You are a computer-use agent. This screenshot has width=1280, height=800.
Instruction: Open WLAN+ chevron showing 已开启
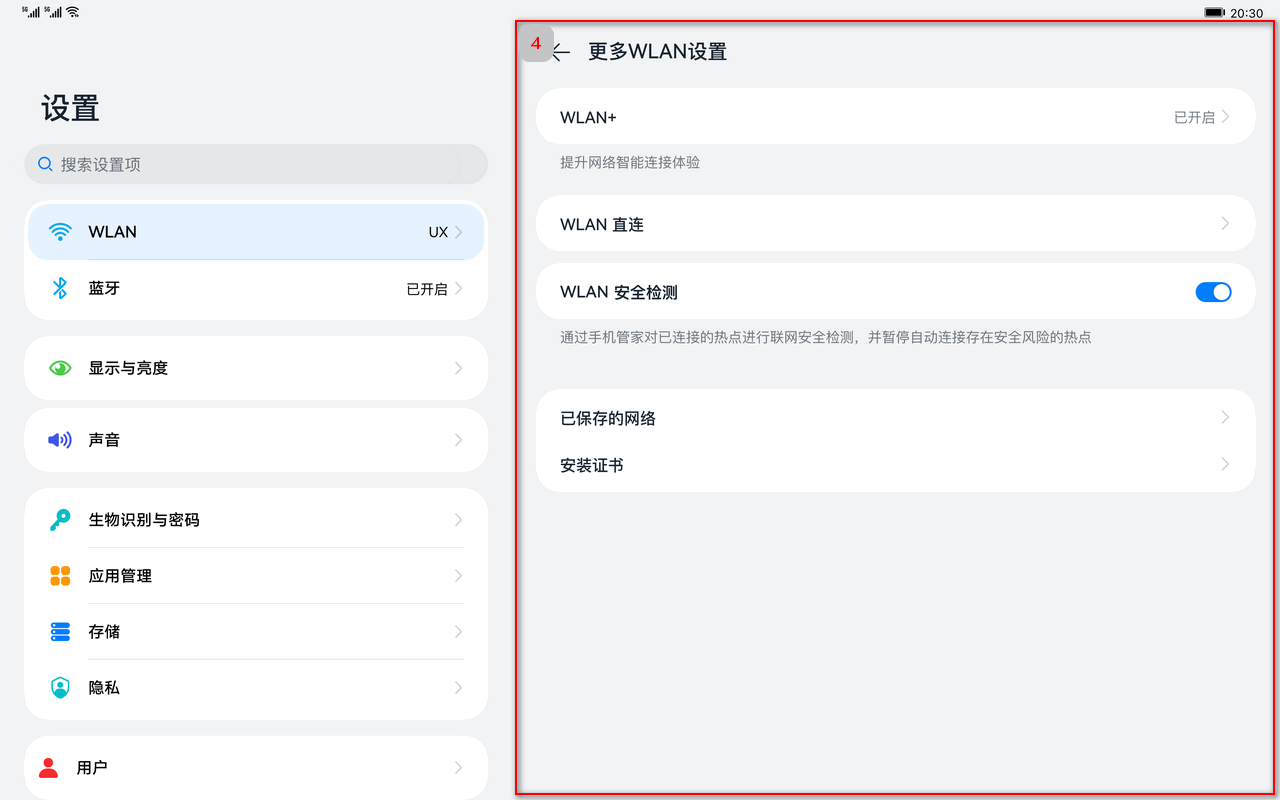tap(1225, 117)
